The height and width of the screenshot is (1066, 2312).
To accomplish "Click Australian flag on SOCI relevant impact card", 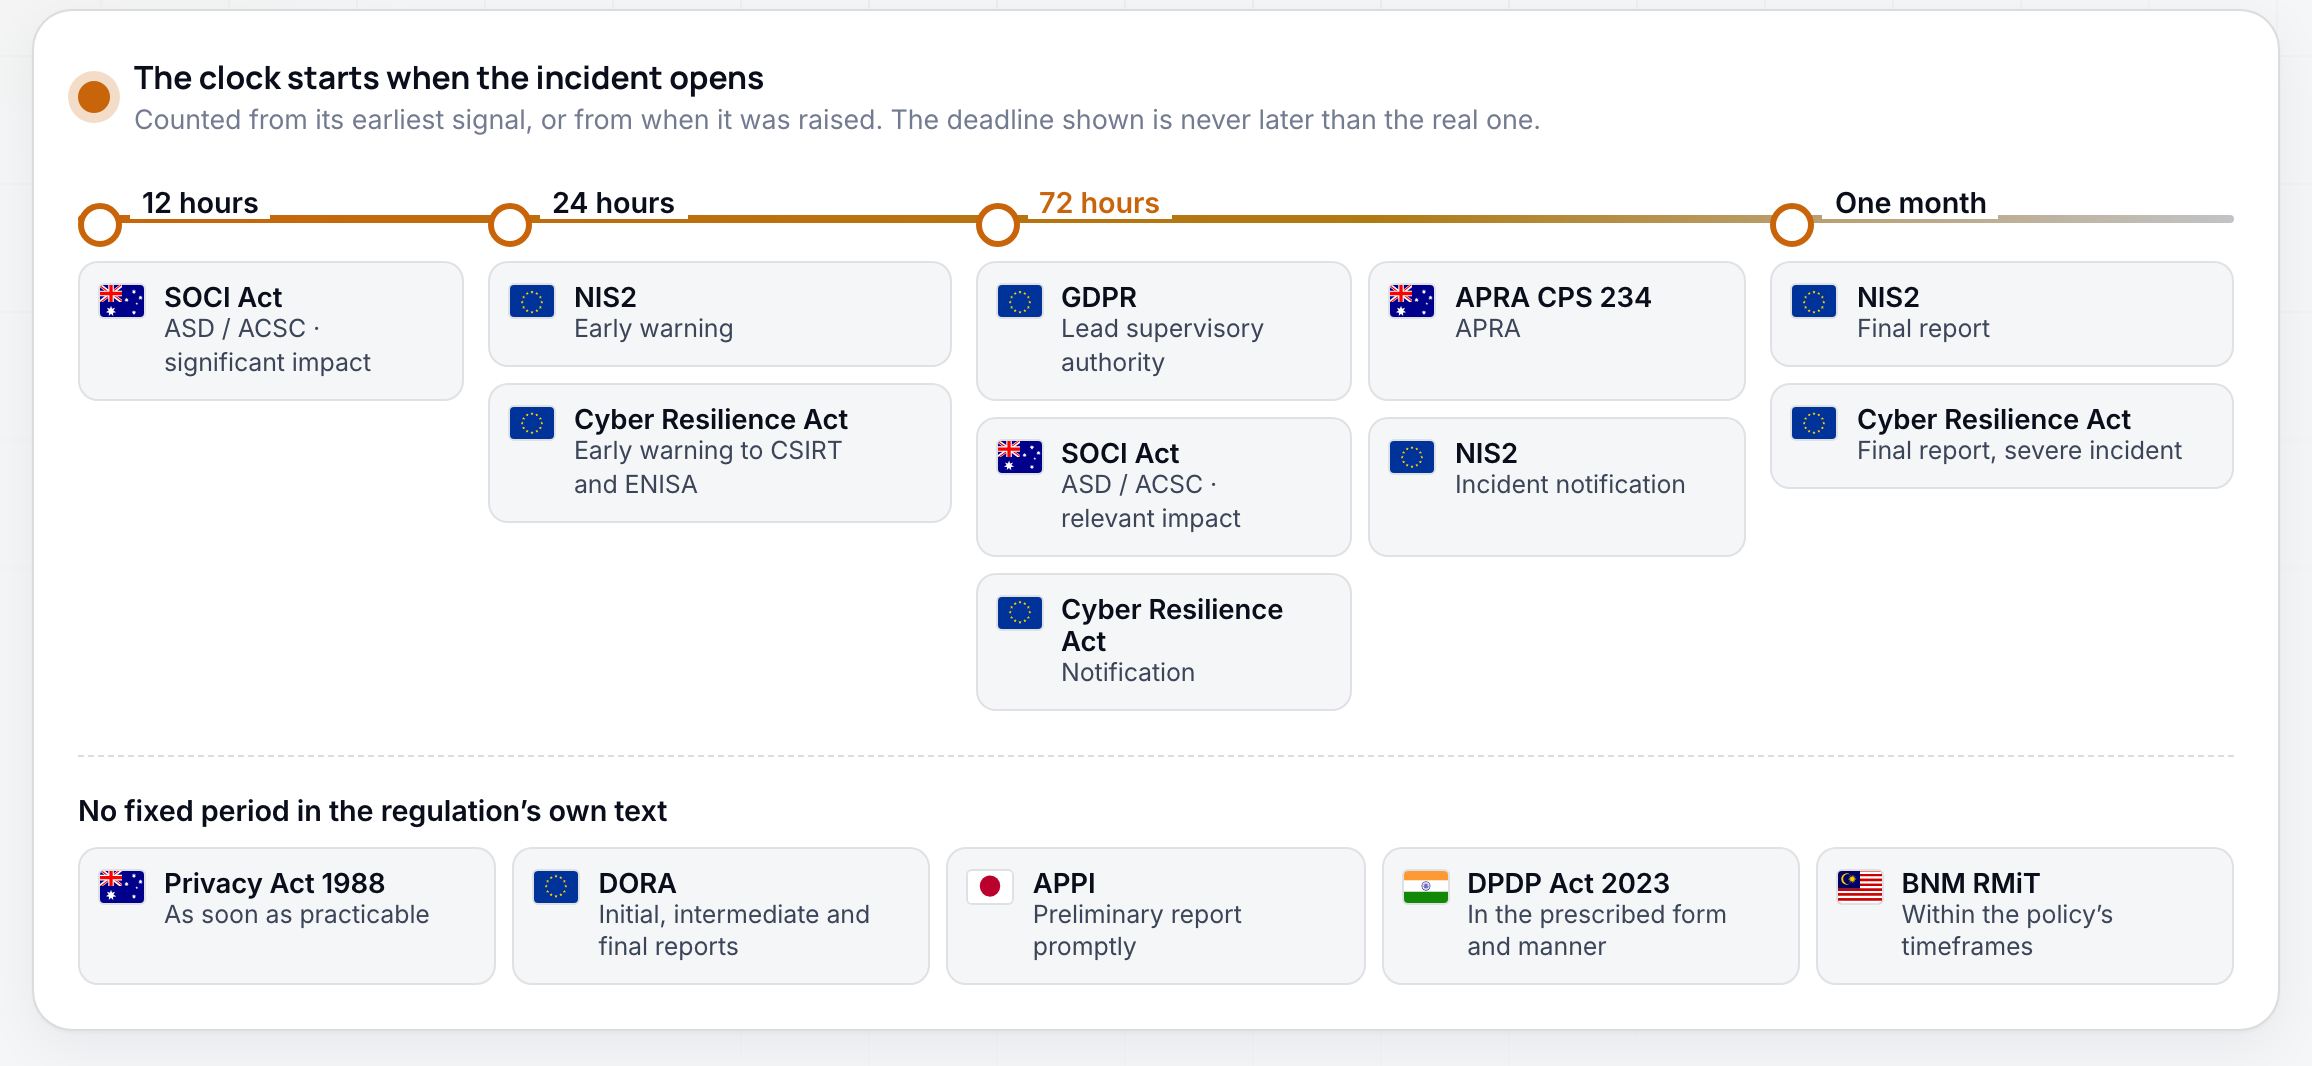I will point(1020,456).
